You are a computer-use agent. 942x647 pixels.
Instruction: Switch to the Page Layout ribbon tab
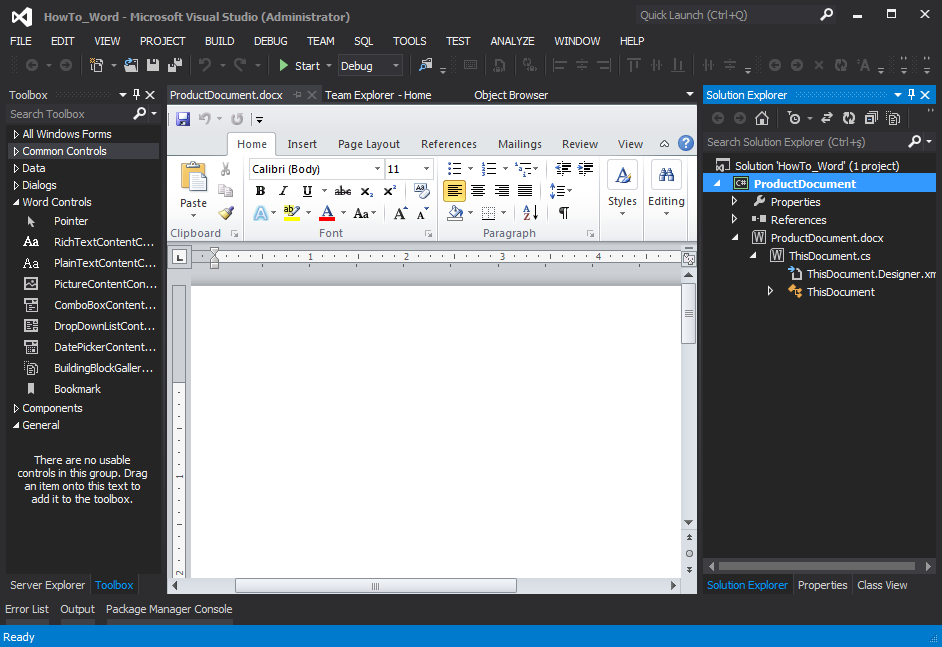click(368, 144)
